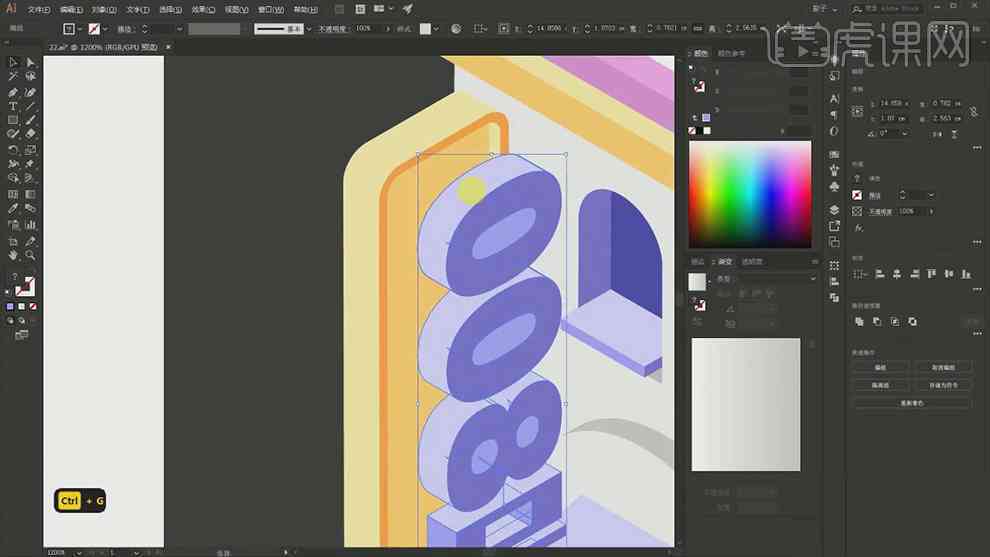
Task: Click second quick action button, top row
Action: (943, 367)
